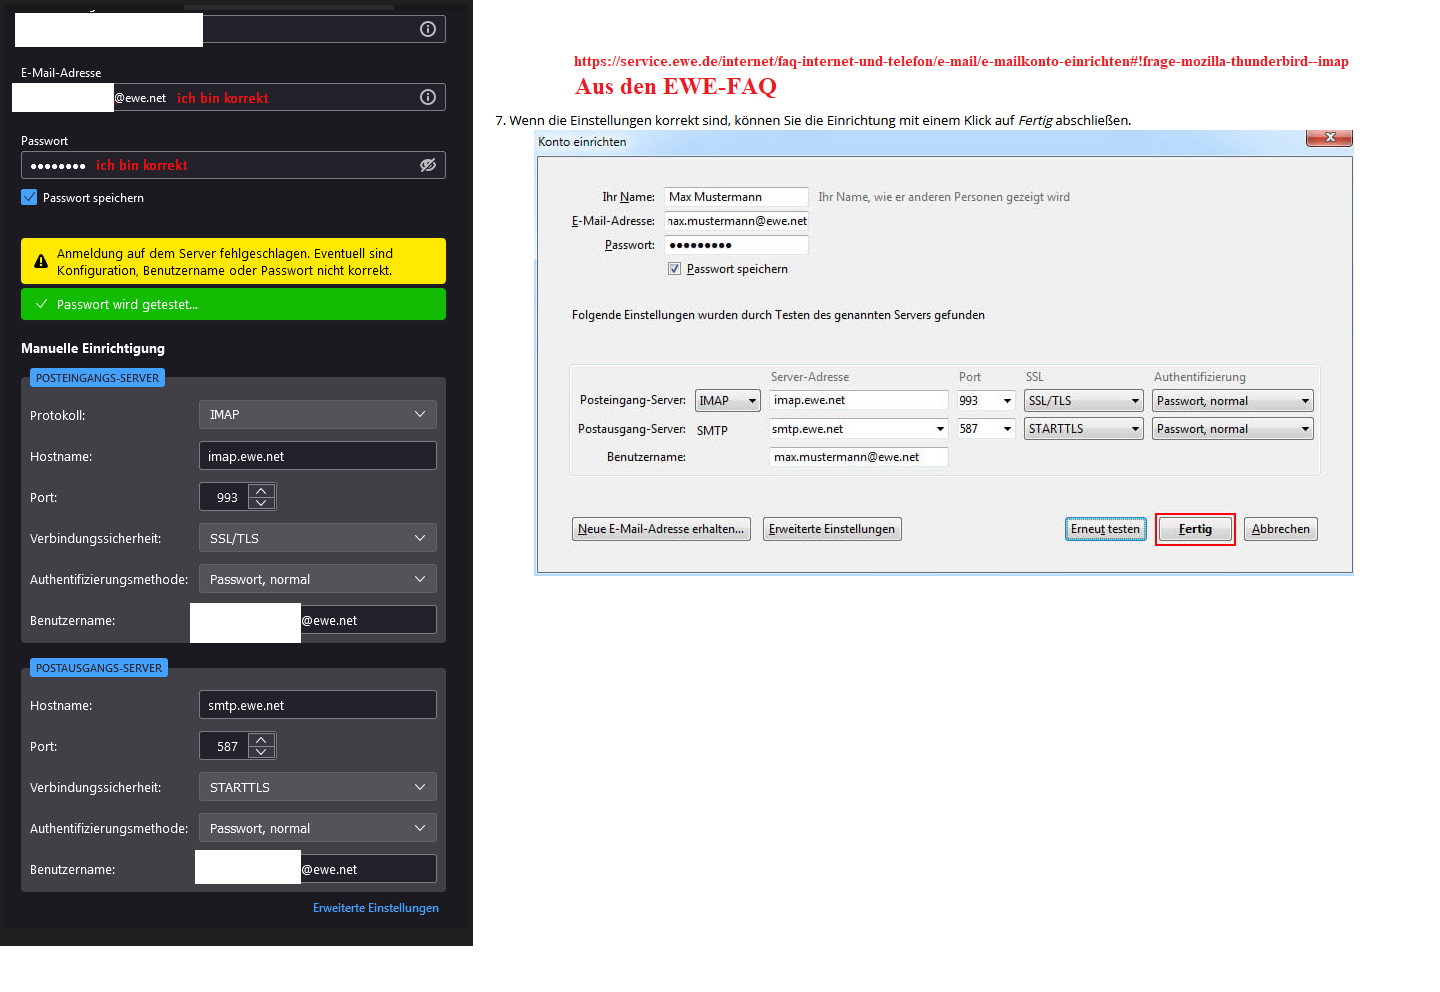Toggle password visibility with the crossed-eye icon
Image resolution: width=1440 pixels, height=992 pixels.
coord(428,165)
